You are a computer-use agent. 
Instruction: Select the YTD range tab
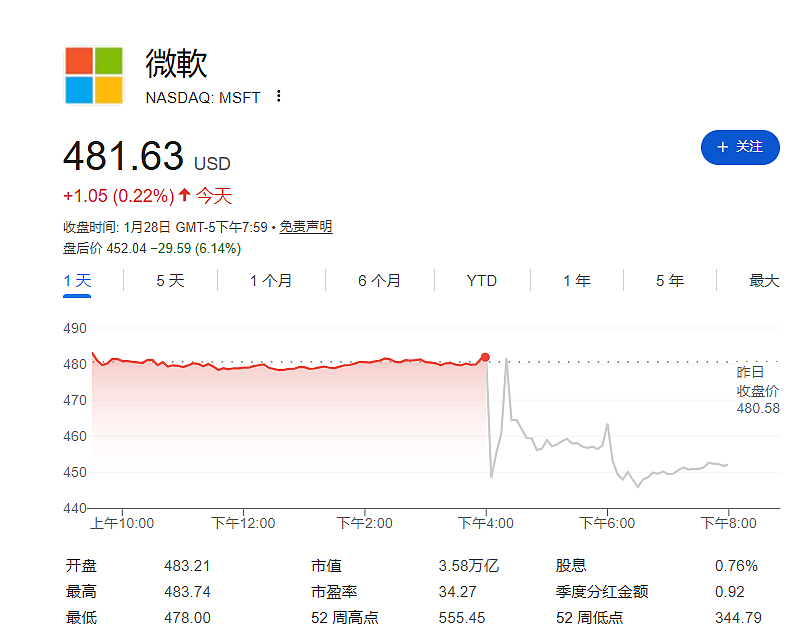482,281
